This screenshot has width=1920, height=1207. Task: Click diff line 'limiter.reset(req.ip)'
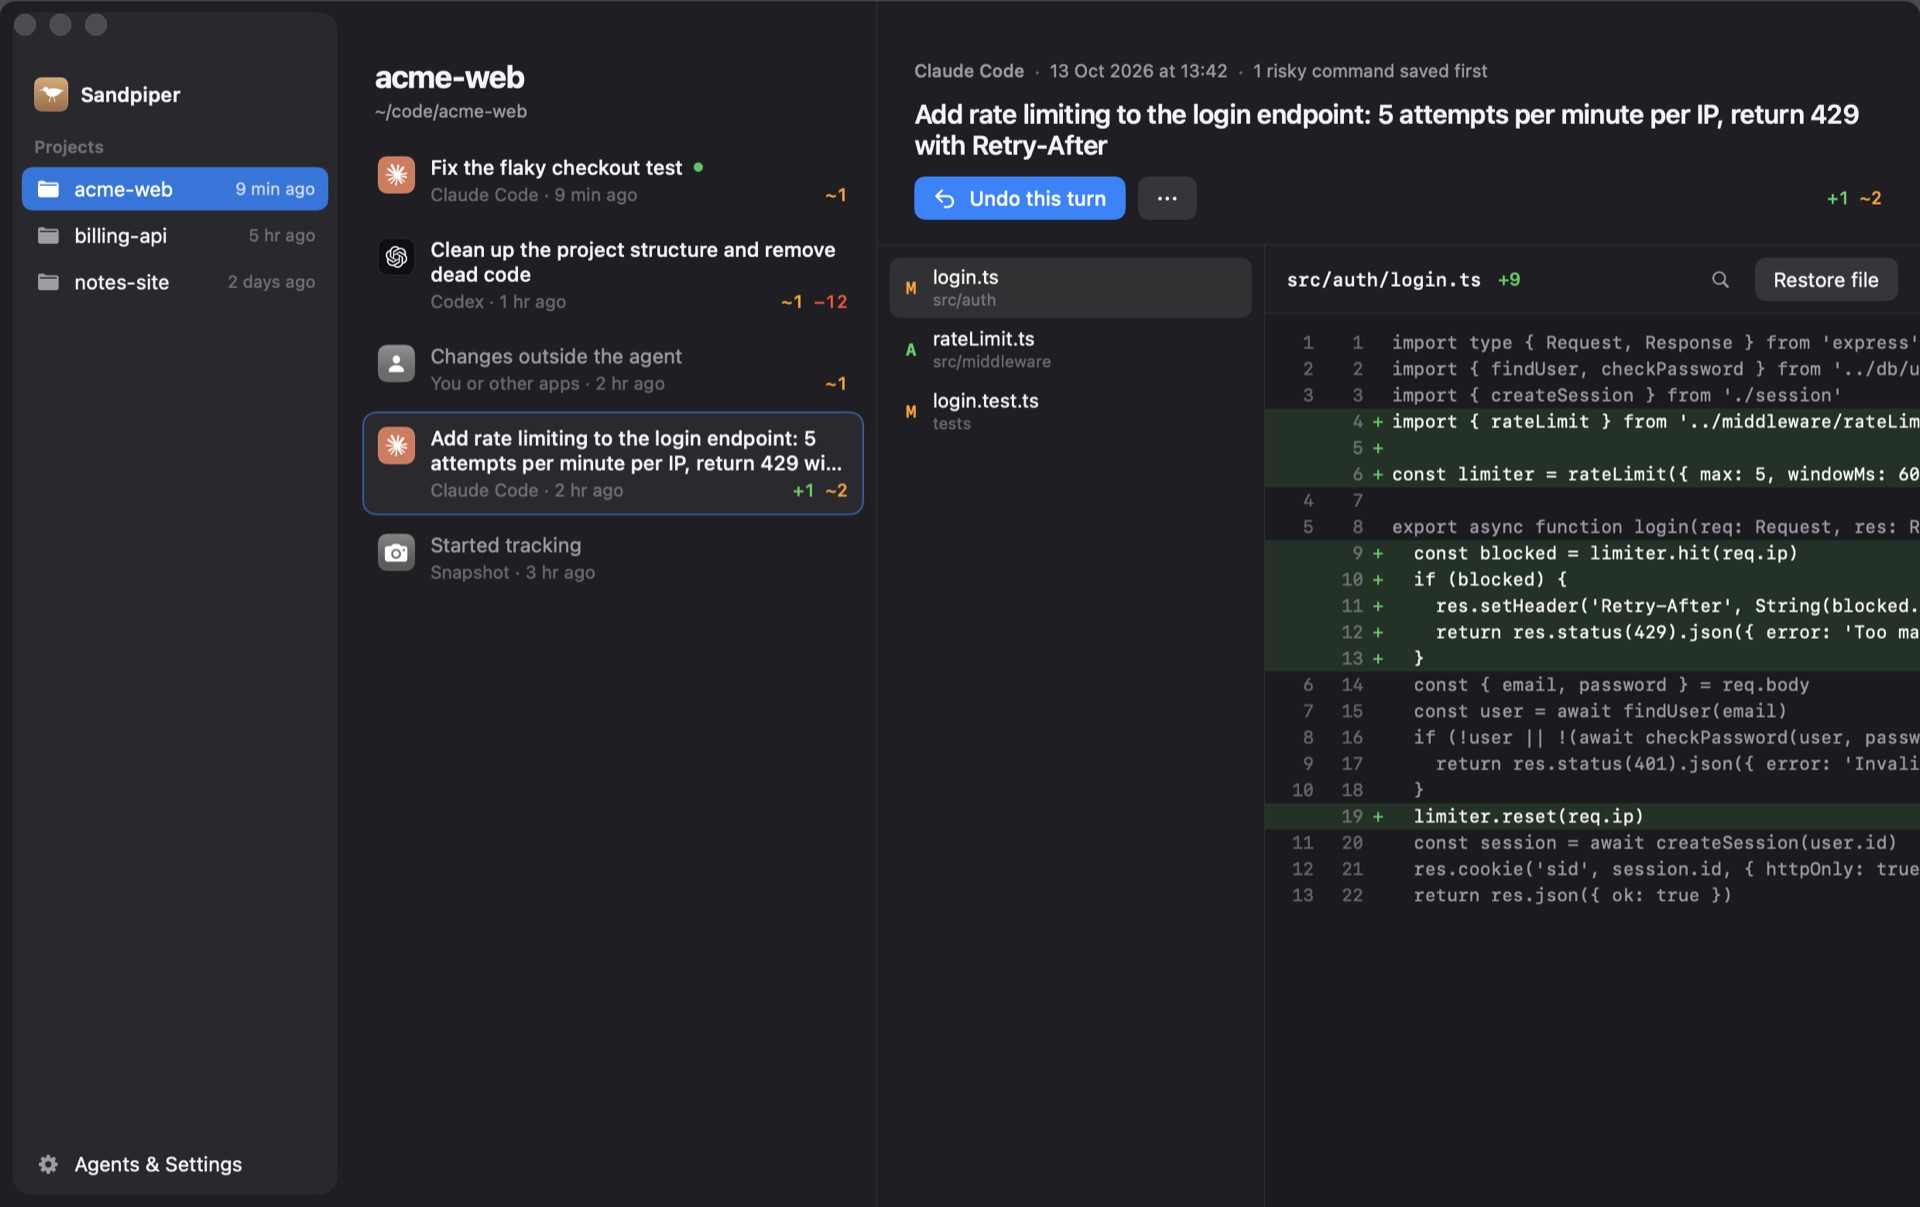(x=1592, y=816)
